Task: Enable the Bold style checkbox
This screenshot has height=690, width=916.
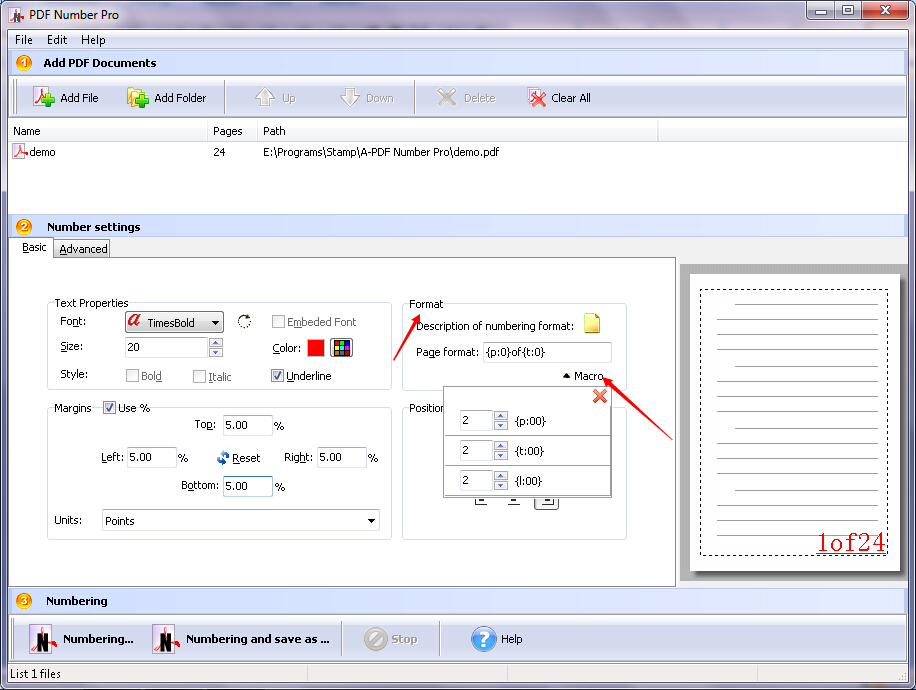Action: [x=133, y=376]
